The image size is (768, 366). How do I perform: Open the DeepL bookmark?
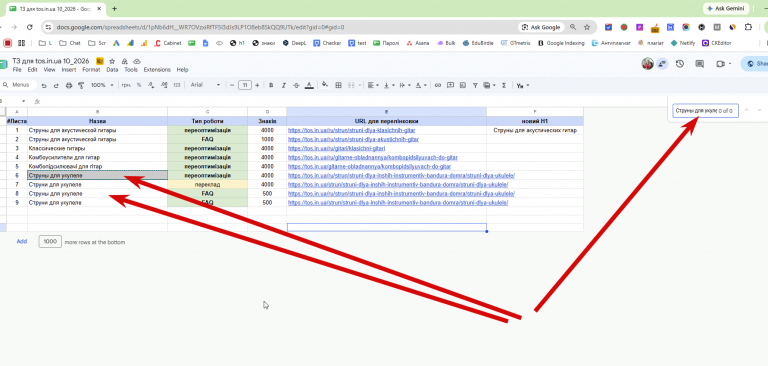tap(294, 43)
